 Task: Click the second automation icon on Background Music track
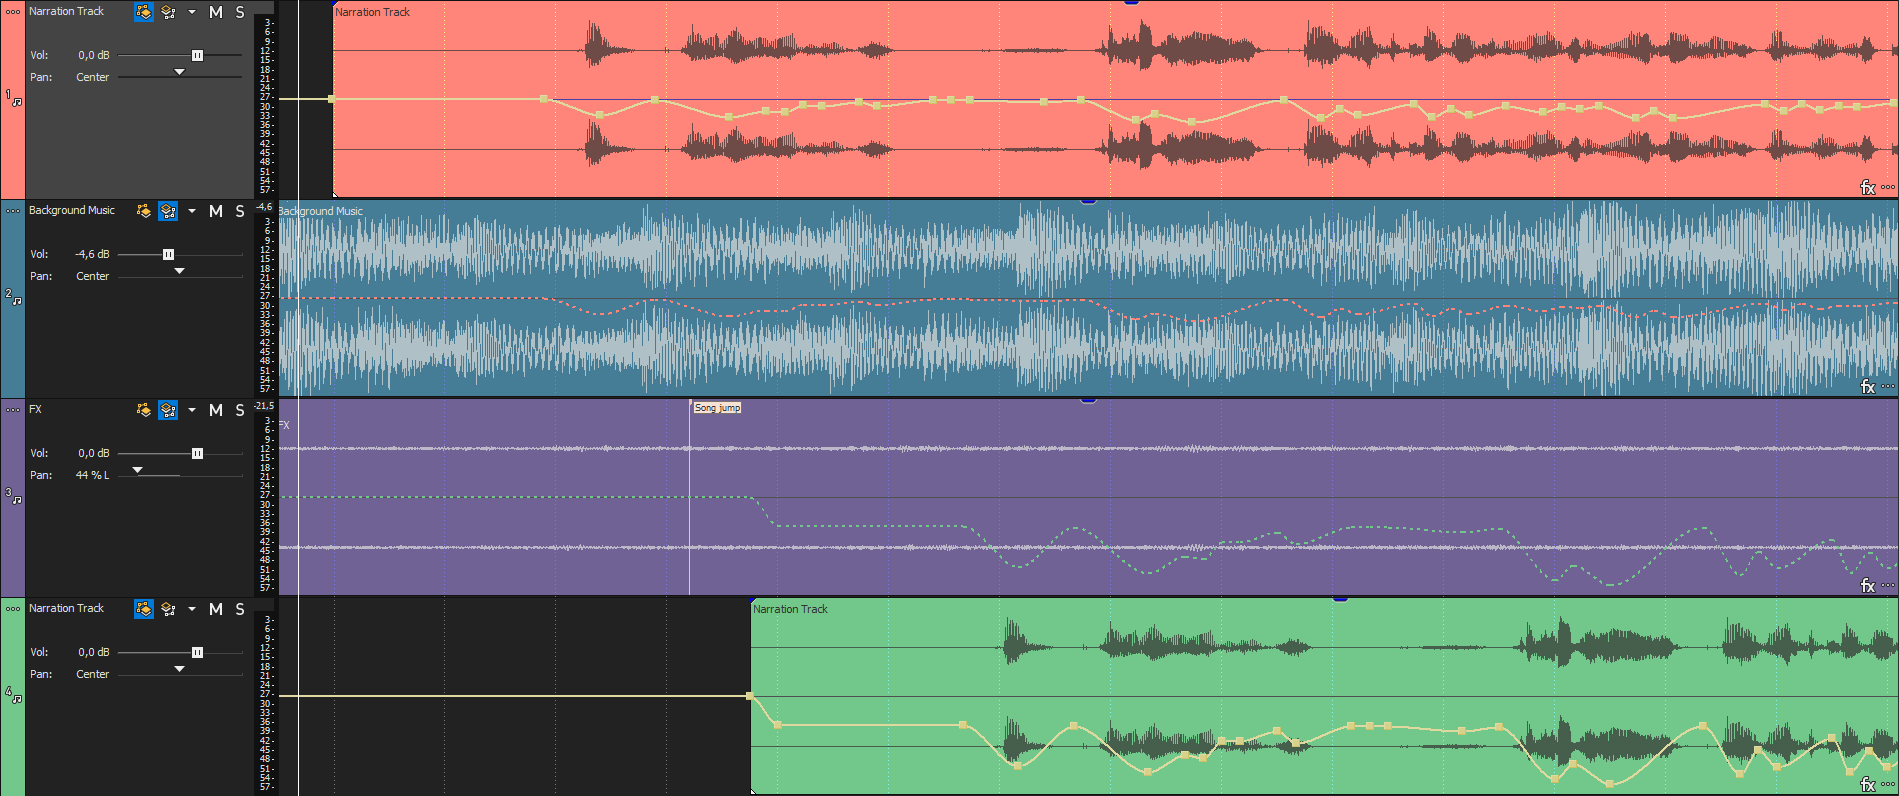tap(168, 211)
